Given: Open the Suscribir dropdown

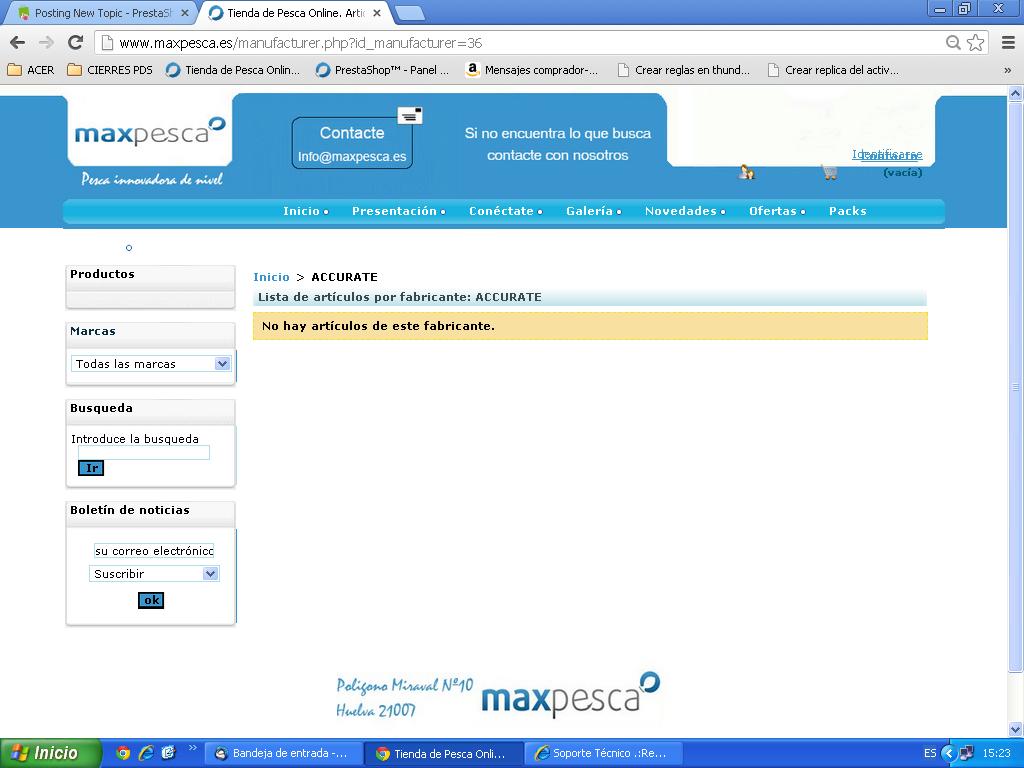Looking at the screenshot, I should click(x=154, y=574).
